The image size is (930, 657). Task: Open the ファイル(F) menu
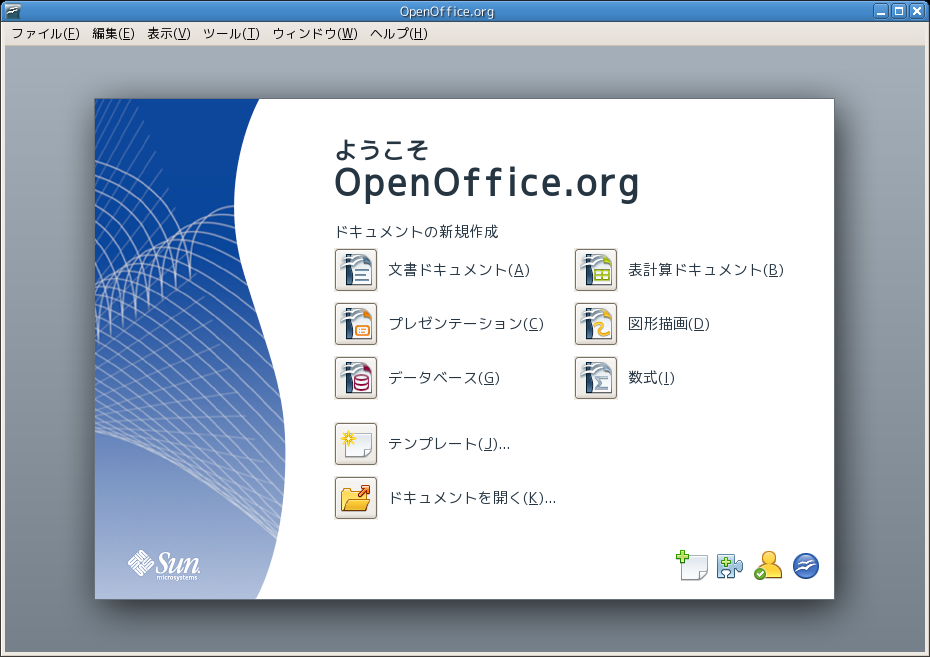click(46, 34)
